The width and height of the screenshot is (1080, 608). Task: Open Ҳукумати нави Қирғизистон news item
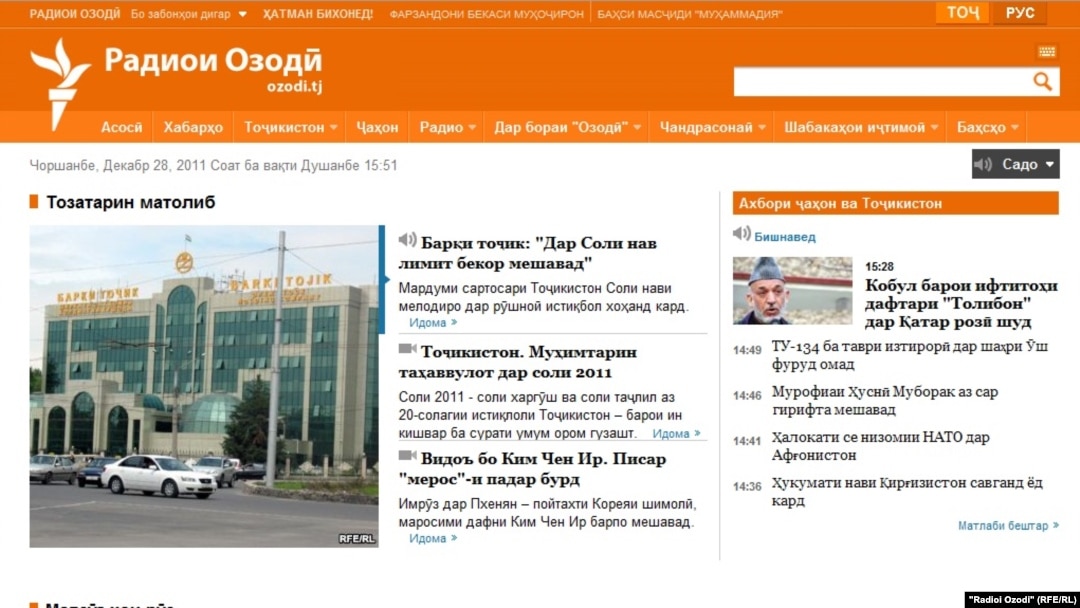coord(907,492)
